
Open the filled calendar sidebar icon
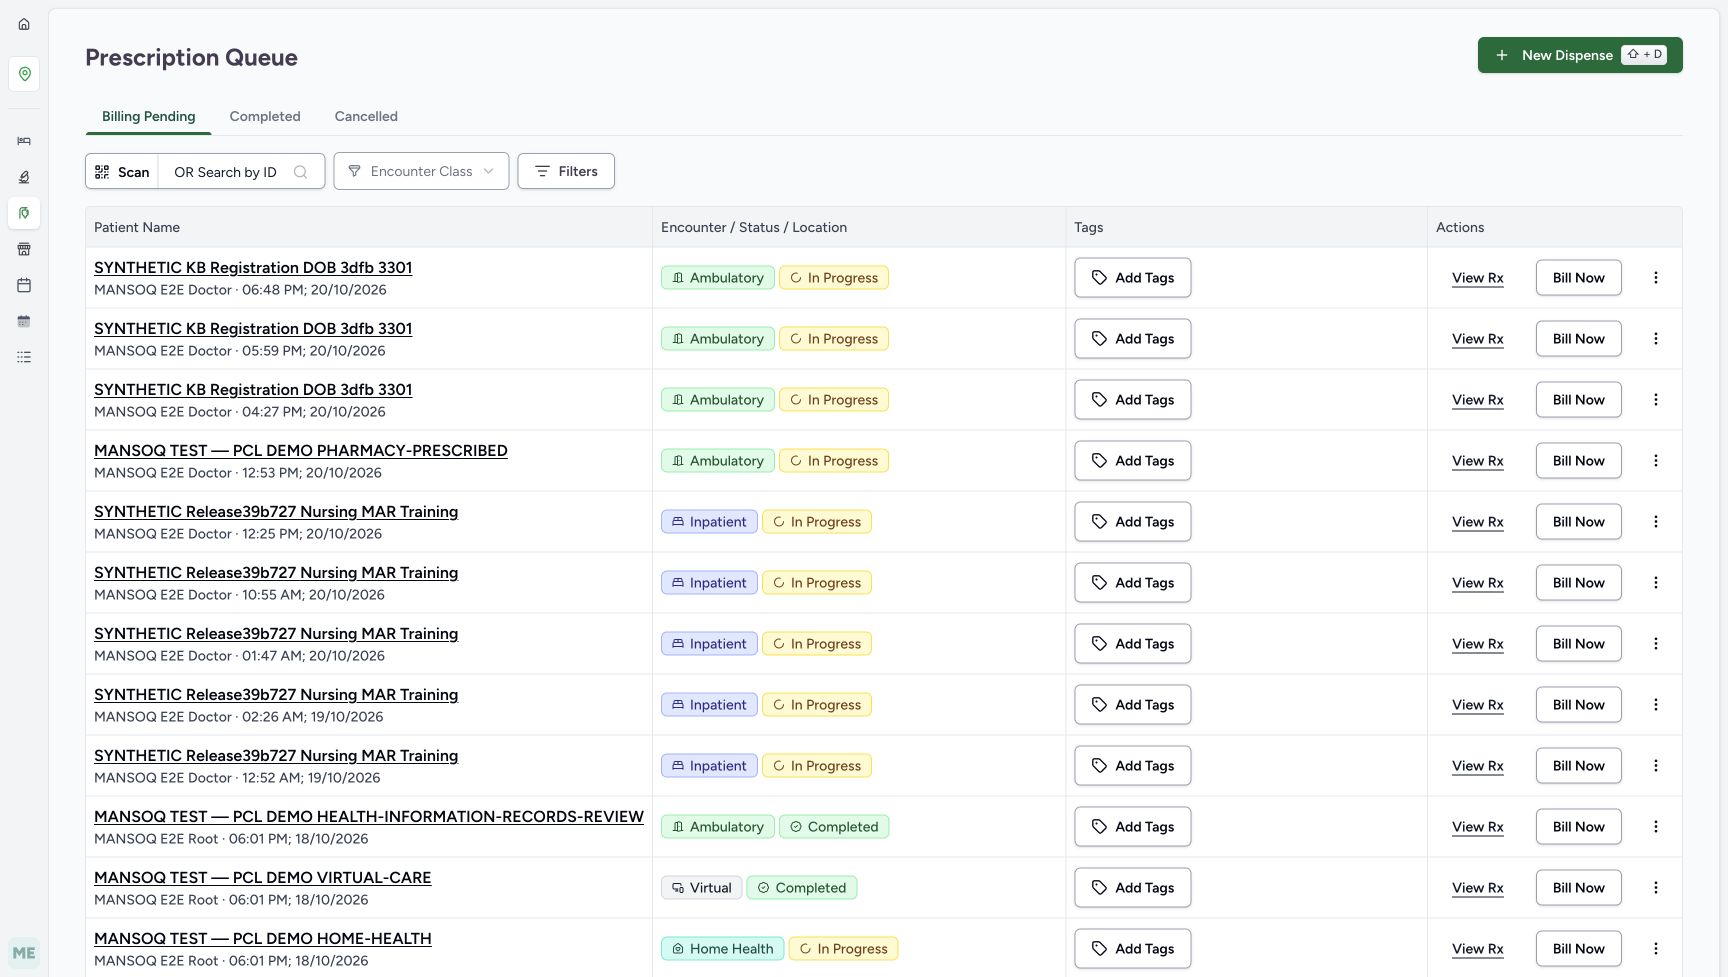point(24,321)
